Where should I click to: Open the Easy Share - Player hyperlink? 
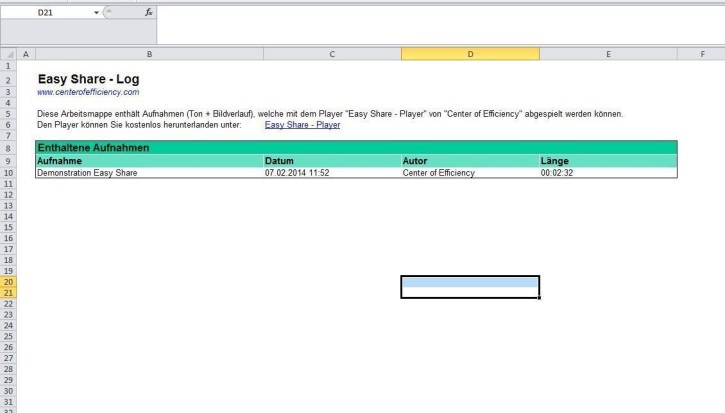302,125
